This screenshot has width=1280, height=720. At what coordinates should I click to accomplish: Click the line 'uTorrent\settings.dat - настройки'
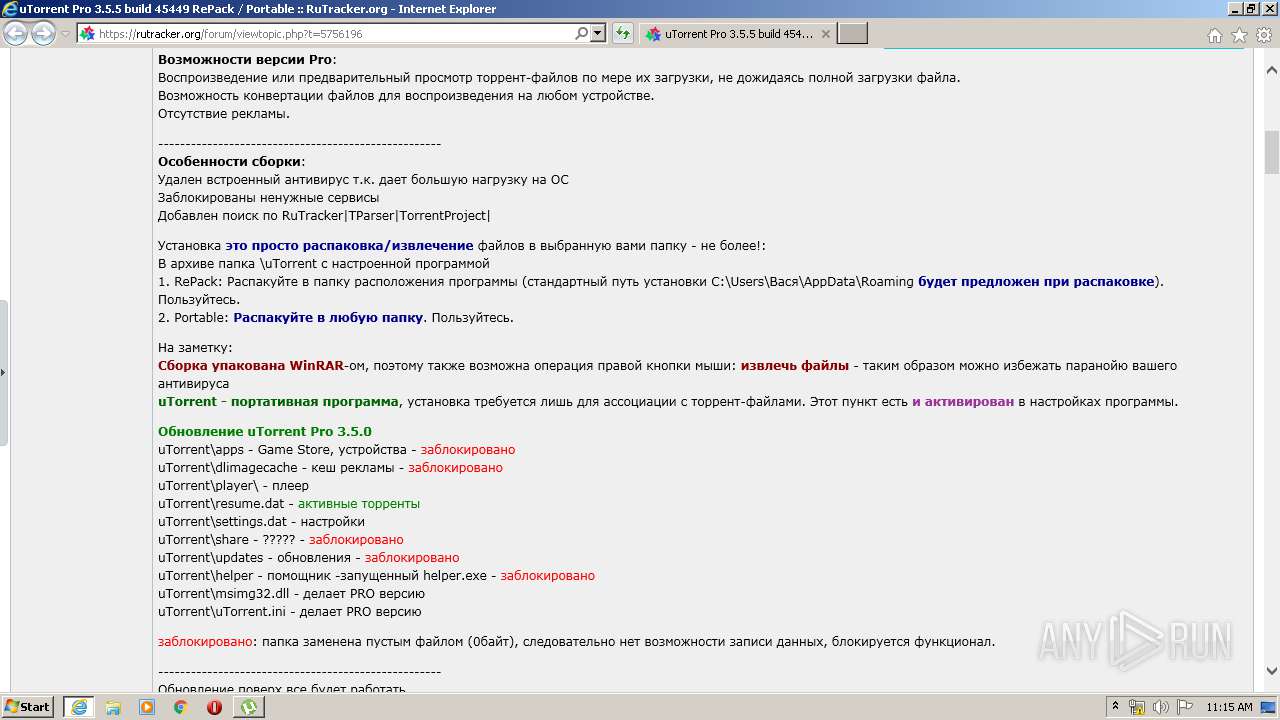[261, 522]
